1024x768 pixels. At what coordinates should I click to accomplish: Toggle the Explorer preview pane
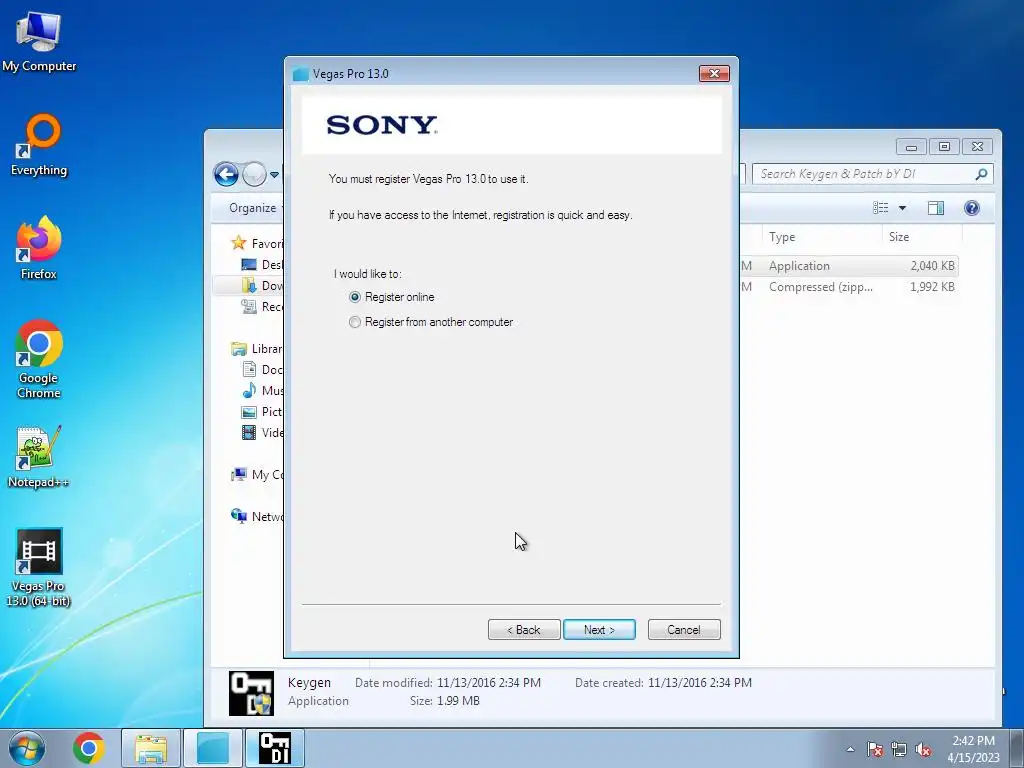[936, 208]
